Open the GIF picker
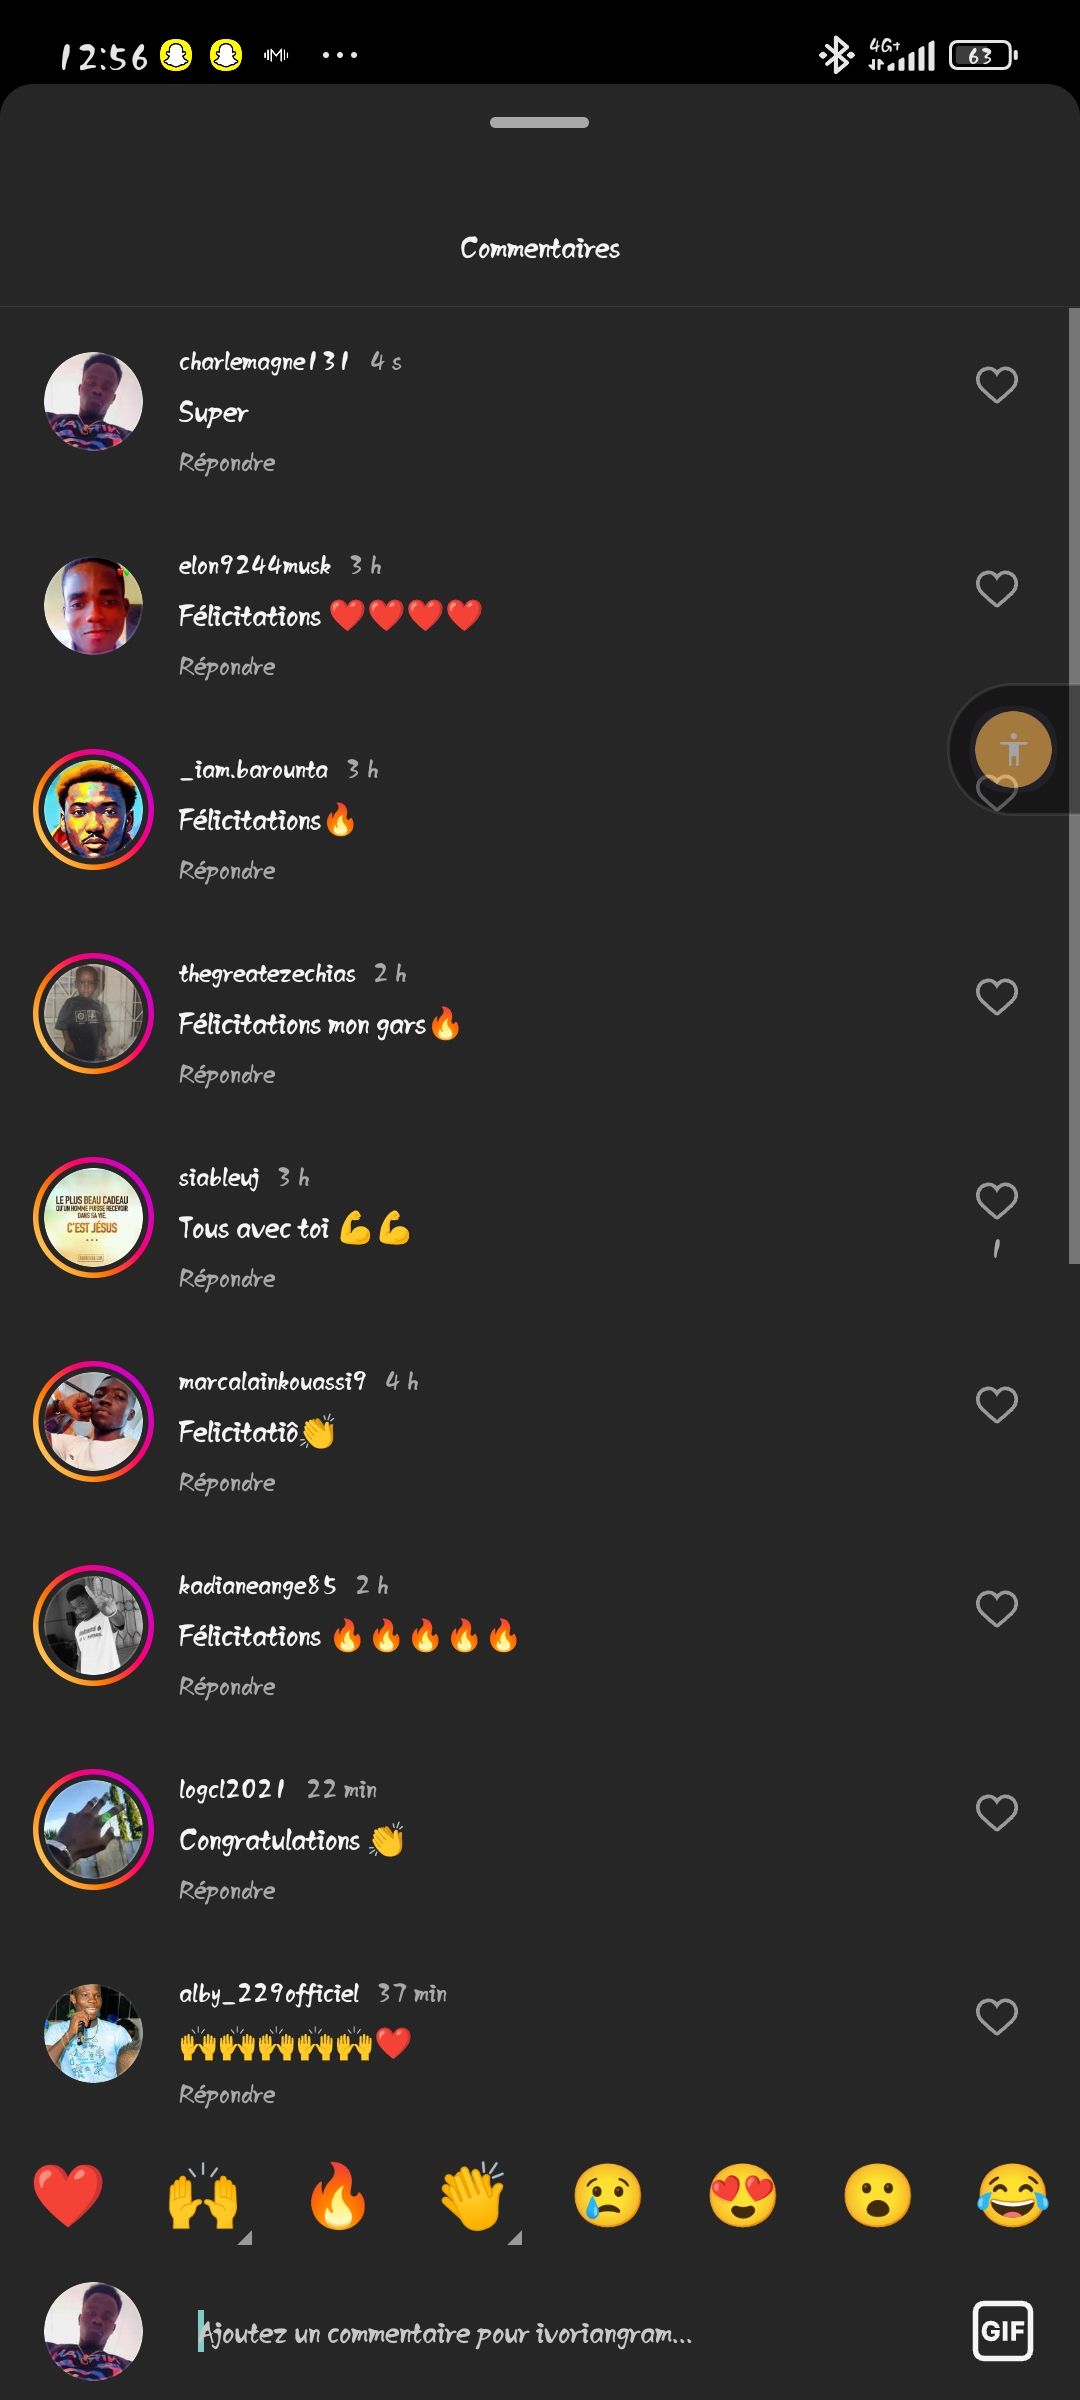Screen dimensions: 1080x2400 pos(1003,2331)
